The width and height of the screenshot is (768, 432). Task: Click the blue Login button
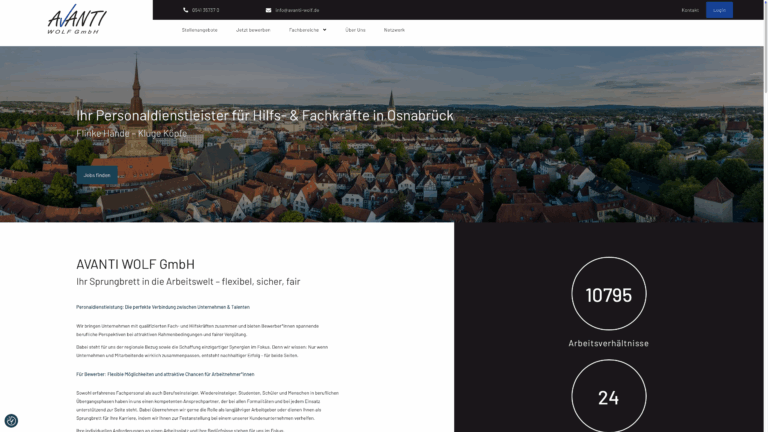(719, 10)
